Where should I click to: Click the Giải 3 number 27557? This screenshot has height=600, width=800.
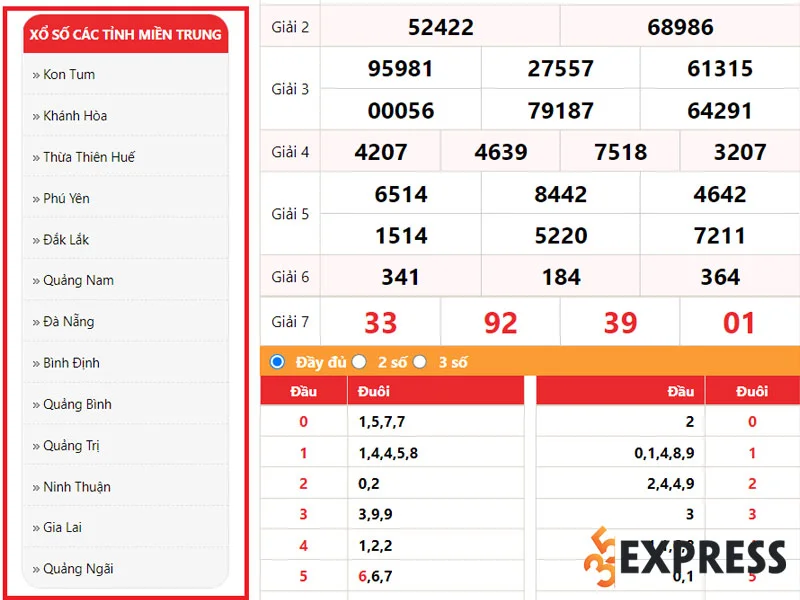[561, 68]
